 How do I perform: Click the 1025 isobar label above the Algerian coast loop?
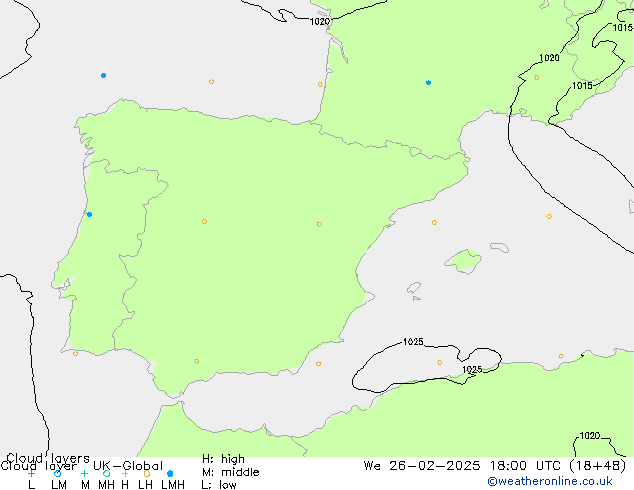tap(413, 342)
